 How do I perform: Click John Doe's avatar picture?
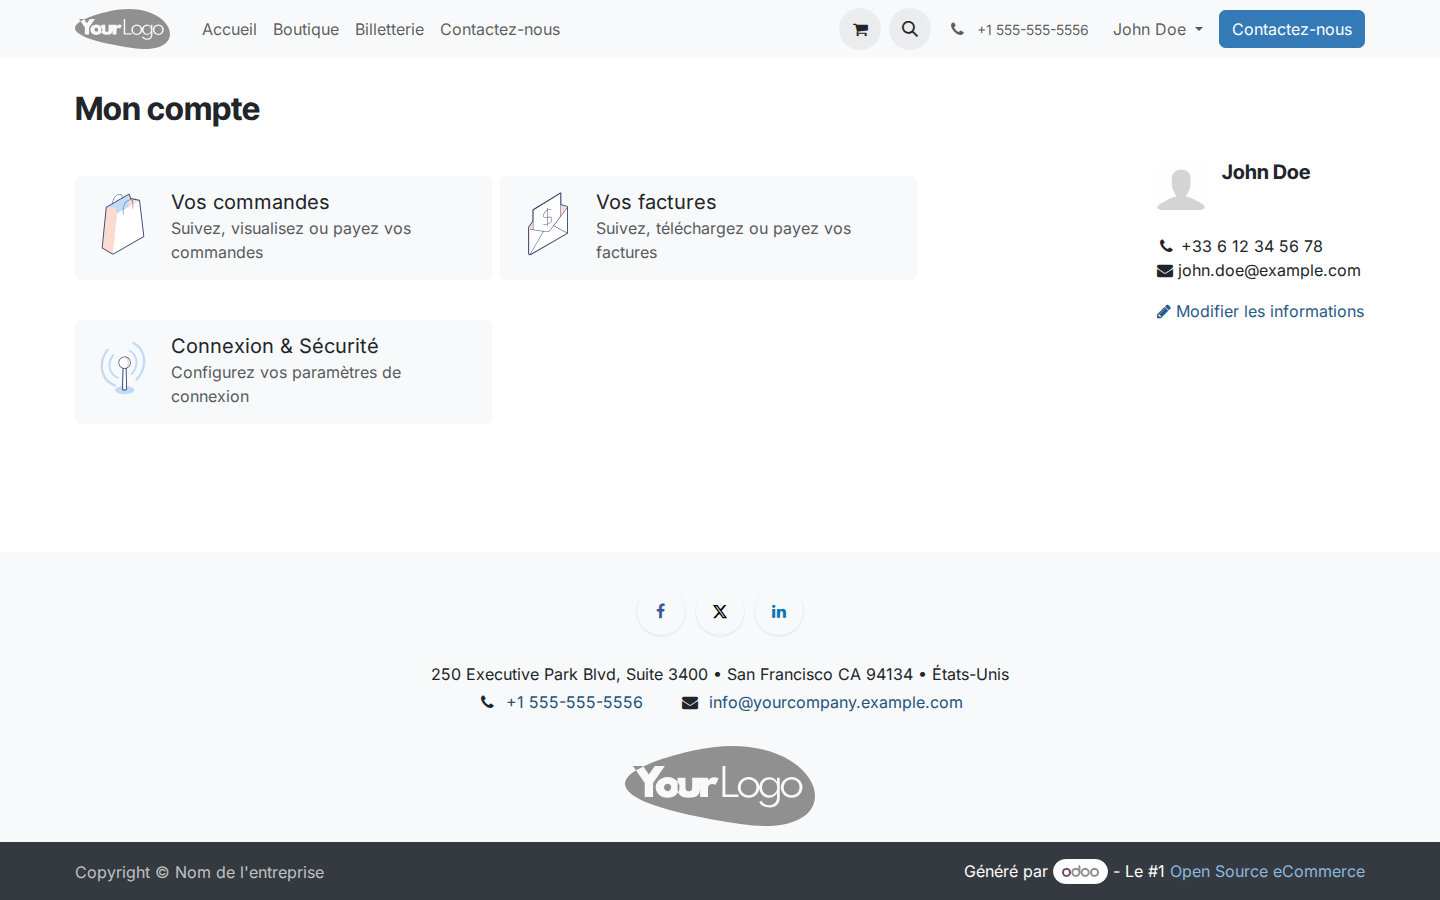[1181, 187]
